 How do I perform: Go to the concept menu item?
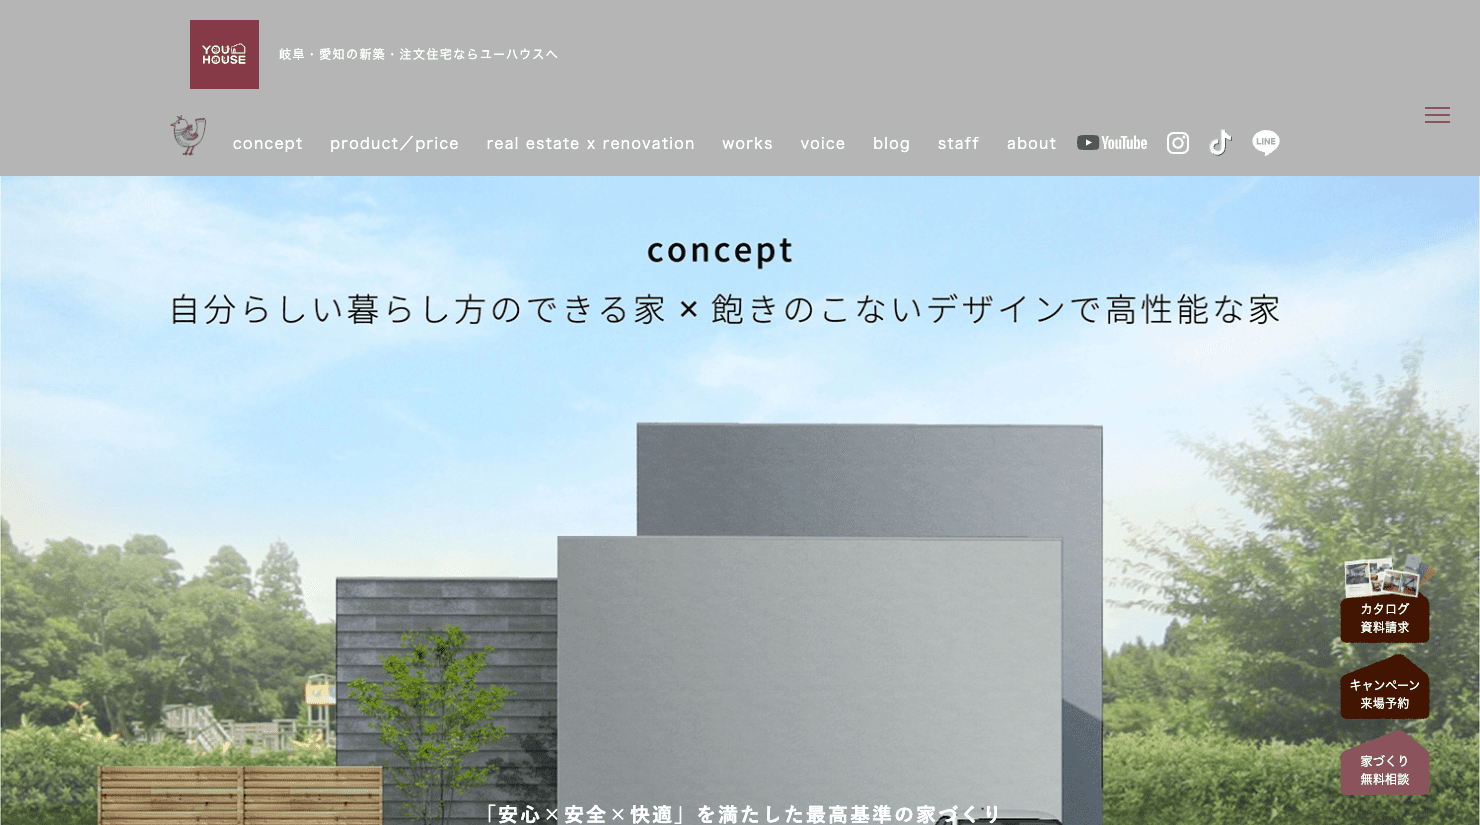pyautogui.click(x=267, y=144)
